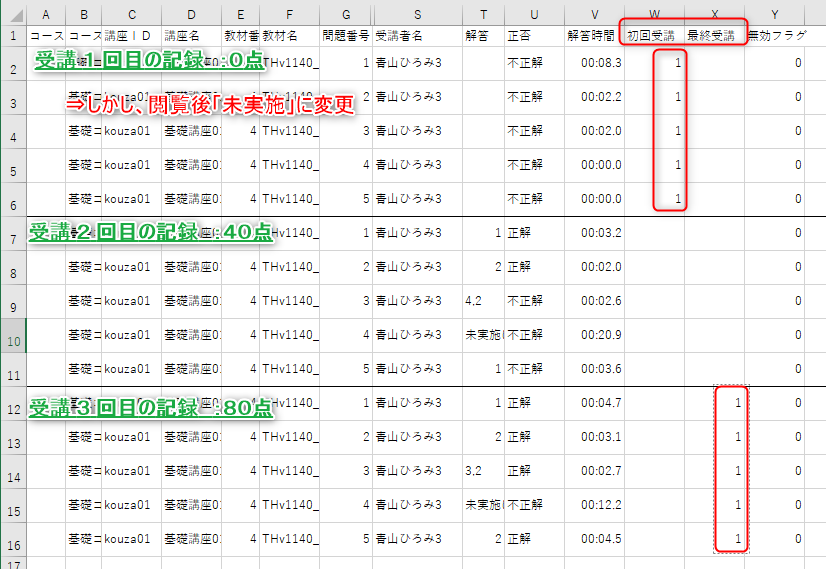826x569 pixels.
Task: Select the 受講者名 header cell
Action: [417, 35]
